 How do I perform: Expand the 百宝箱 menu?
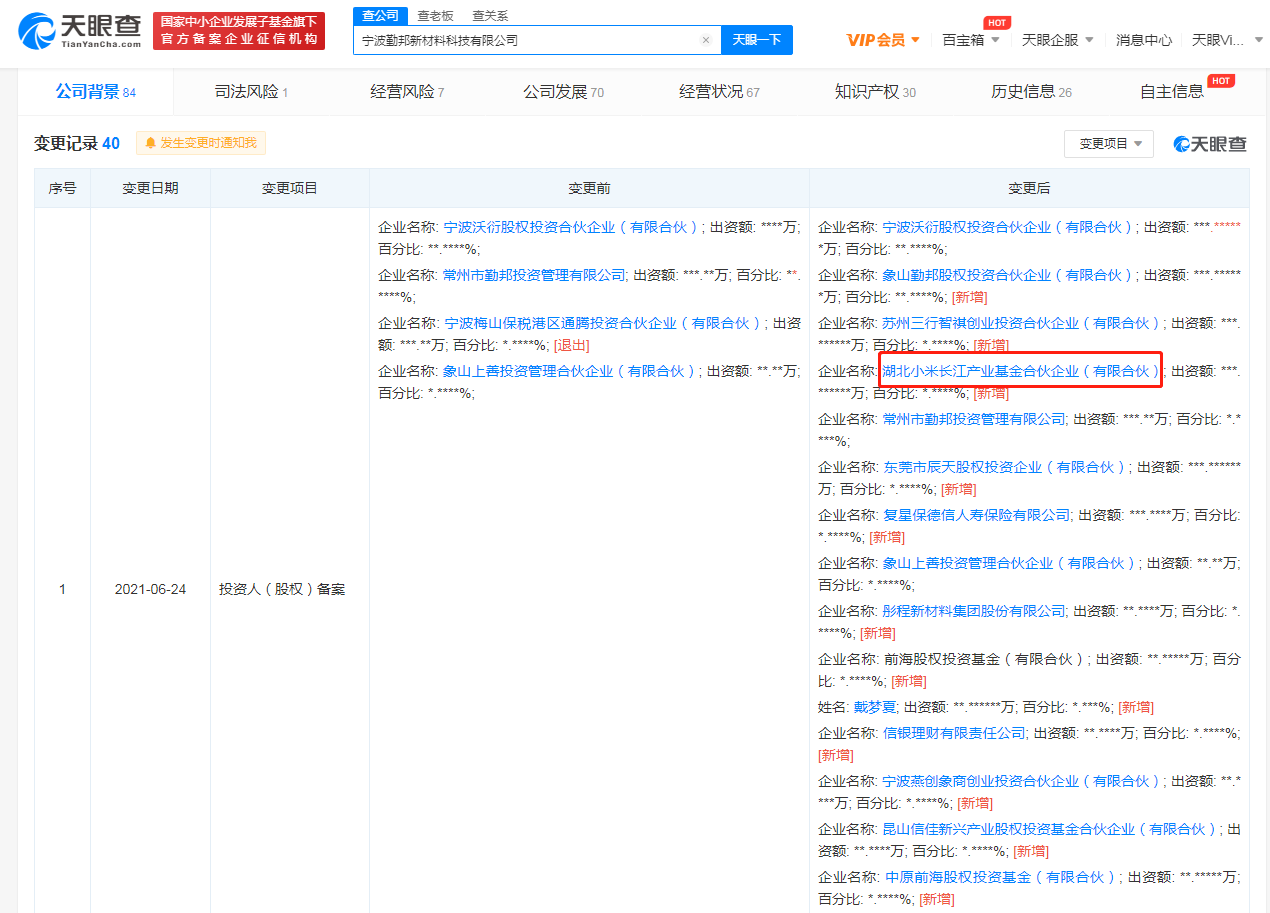pyautogui.click(x=970, y=40)
